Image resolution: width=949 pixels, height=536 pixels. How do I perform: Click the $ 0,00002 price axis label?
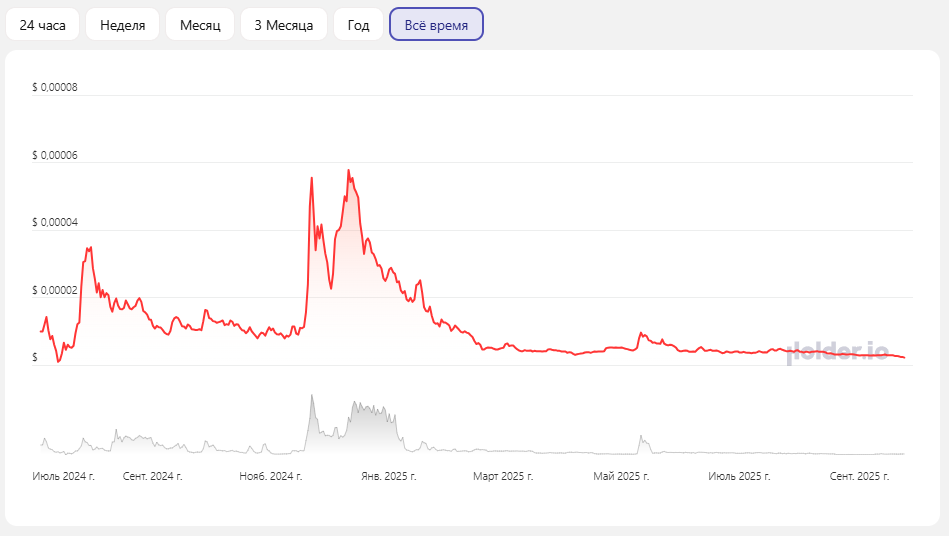[55, 290]
